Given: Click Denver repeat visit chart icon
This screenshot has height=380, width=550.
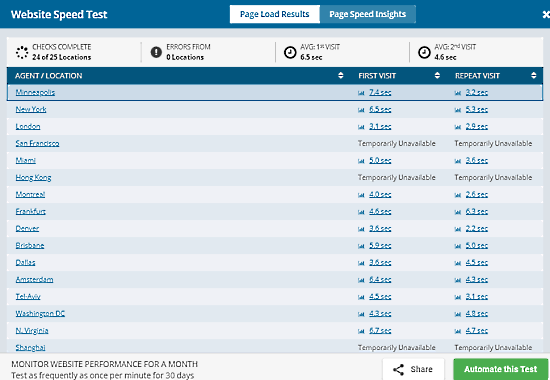Looking at the screenshot, I should click(x=458, y=229).
